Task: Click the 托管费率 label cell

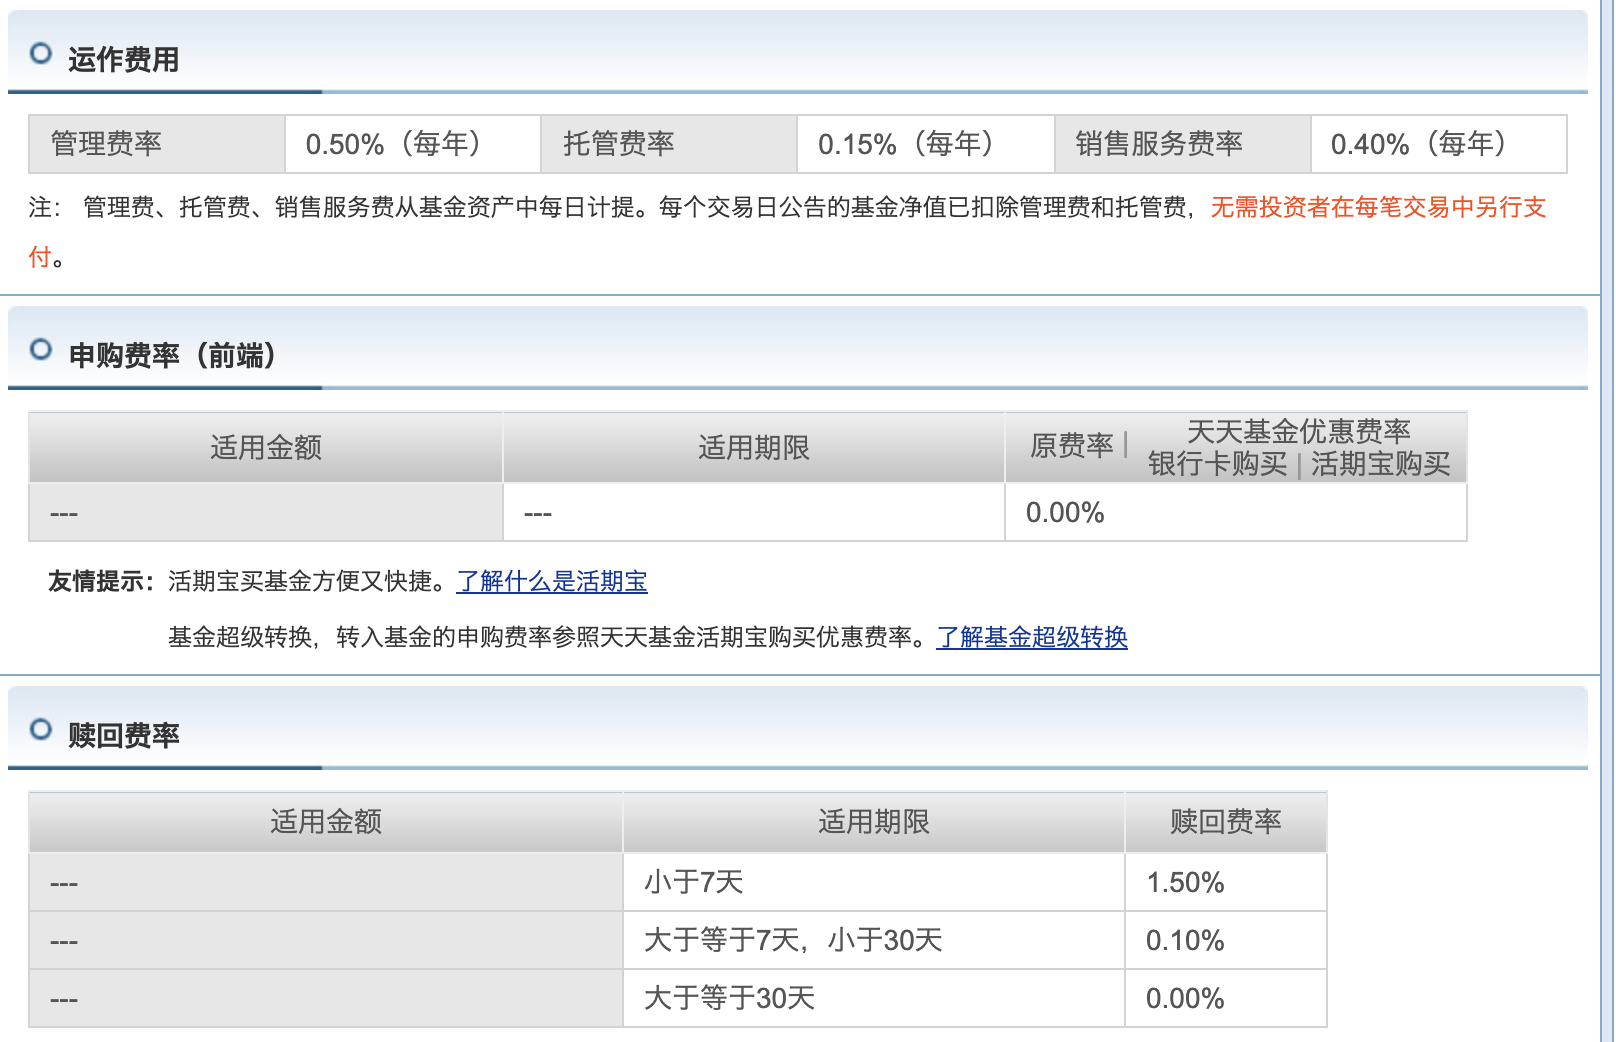Action: pos(618,144)
